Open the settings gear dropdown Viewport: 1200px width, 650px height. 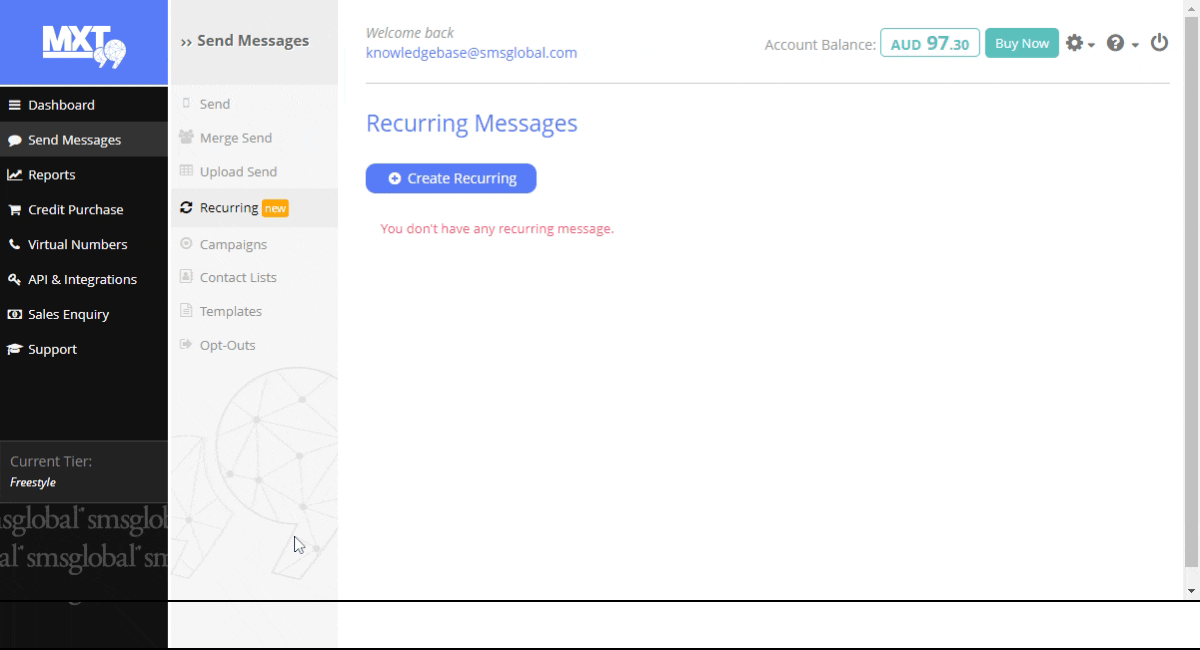tap(1079, 43)
